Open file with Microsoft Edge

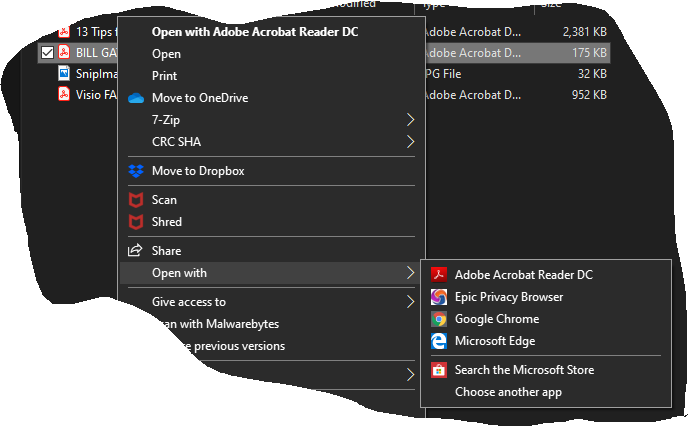[495, 341]
